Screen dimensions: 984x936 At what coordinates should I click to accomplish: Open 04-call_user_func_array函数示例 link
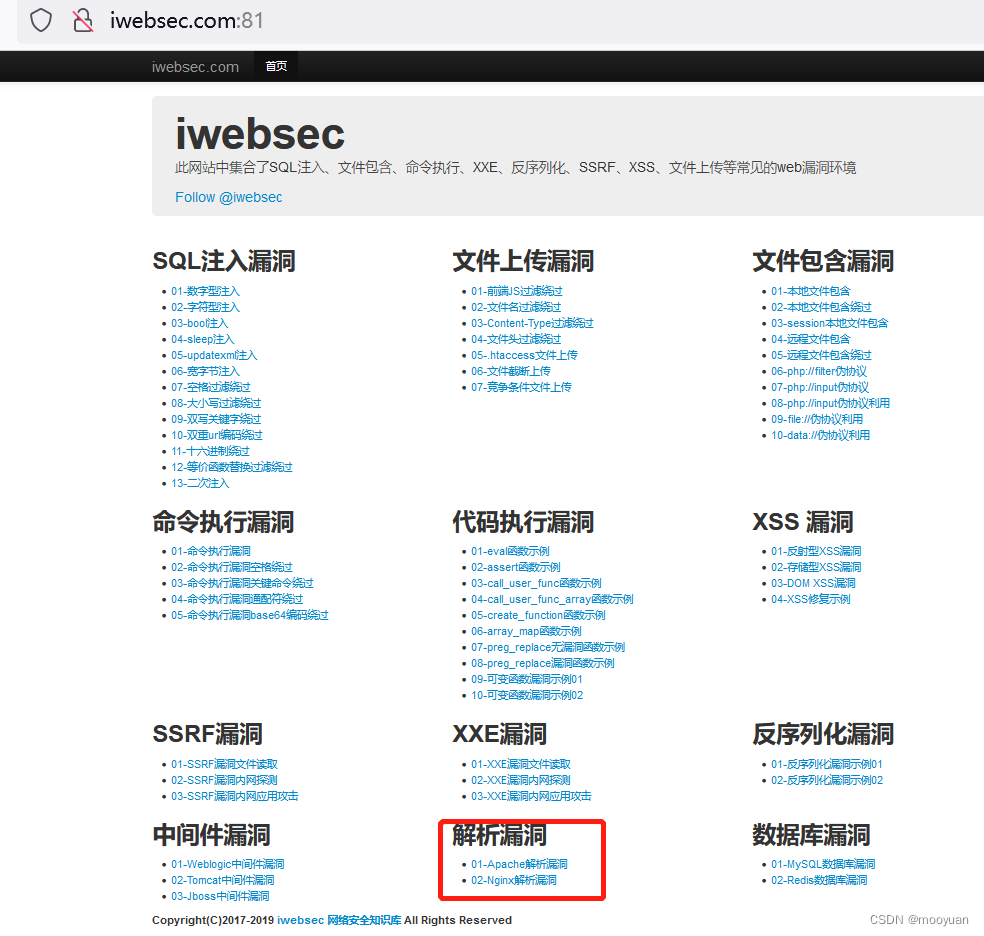tap(552, 599)
